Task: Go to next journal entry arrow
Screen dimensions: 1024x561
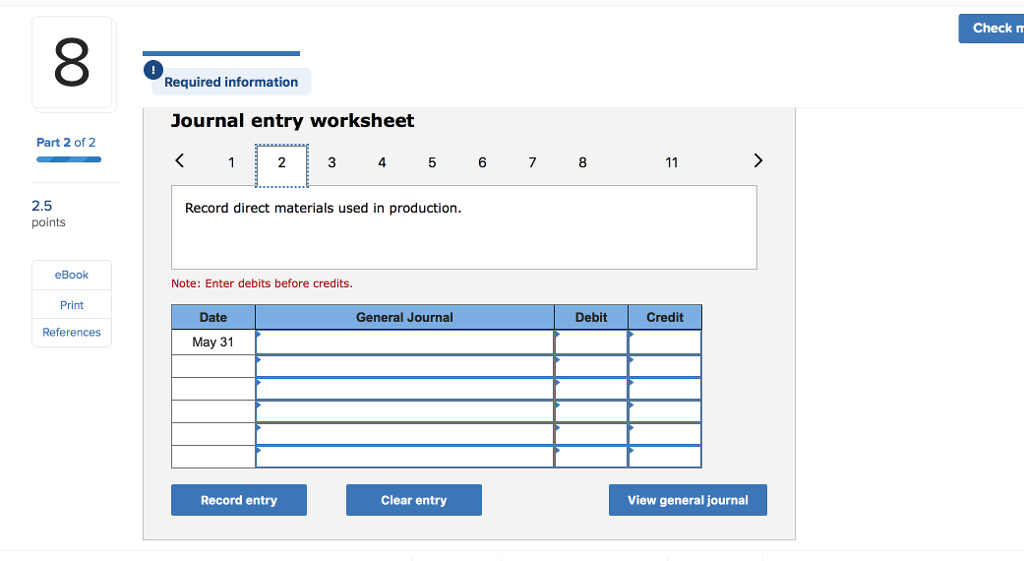Action: pos(758,161)
